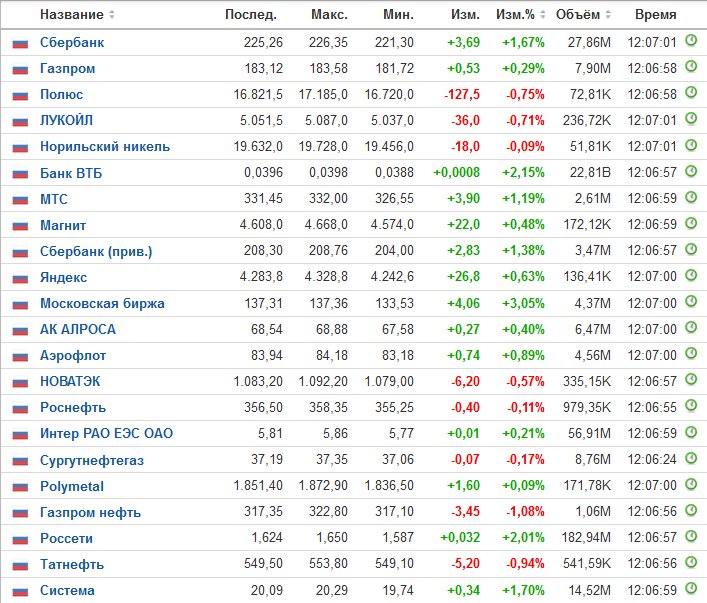Open the Банк ВТБ stock link

coord(71,173)
